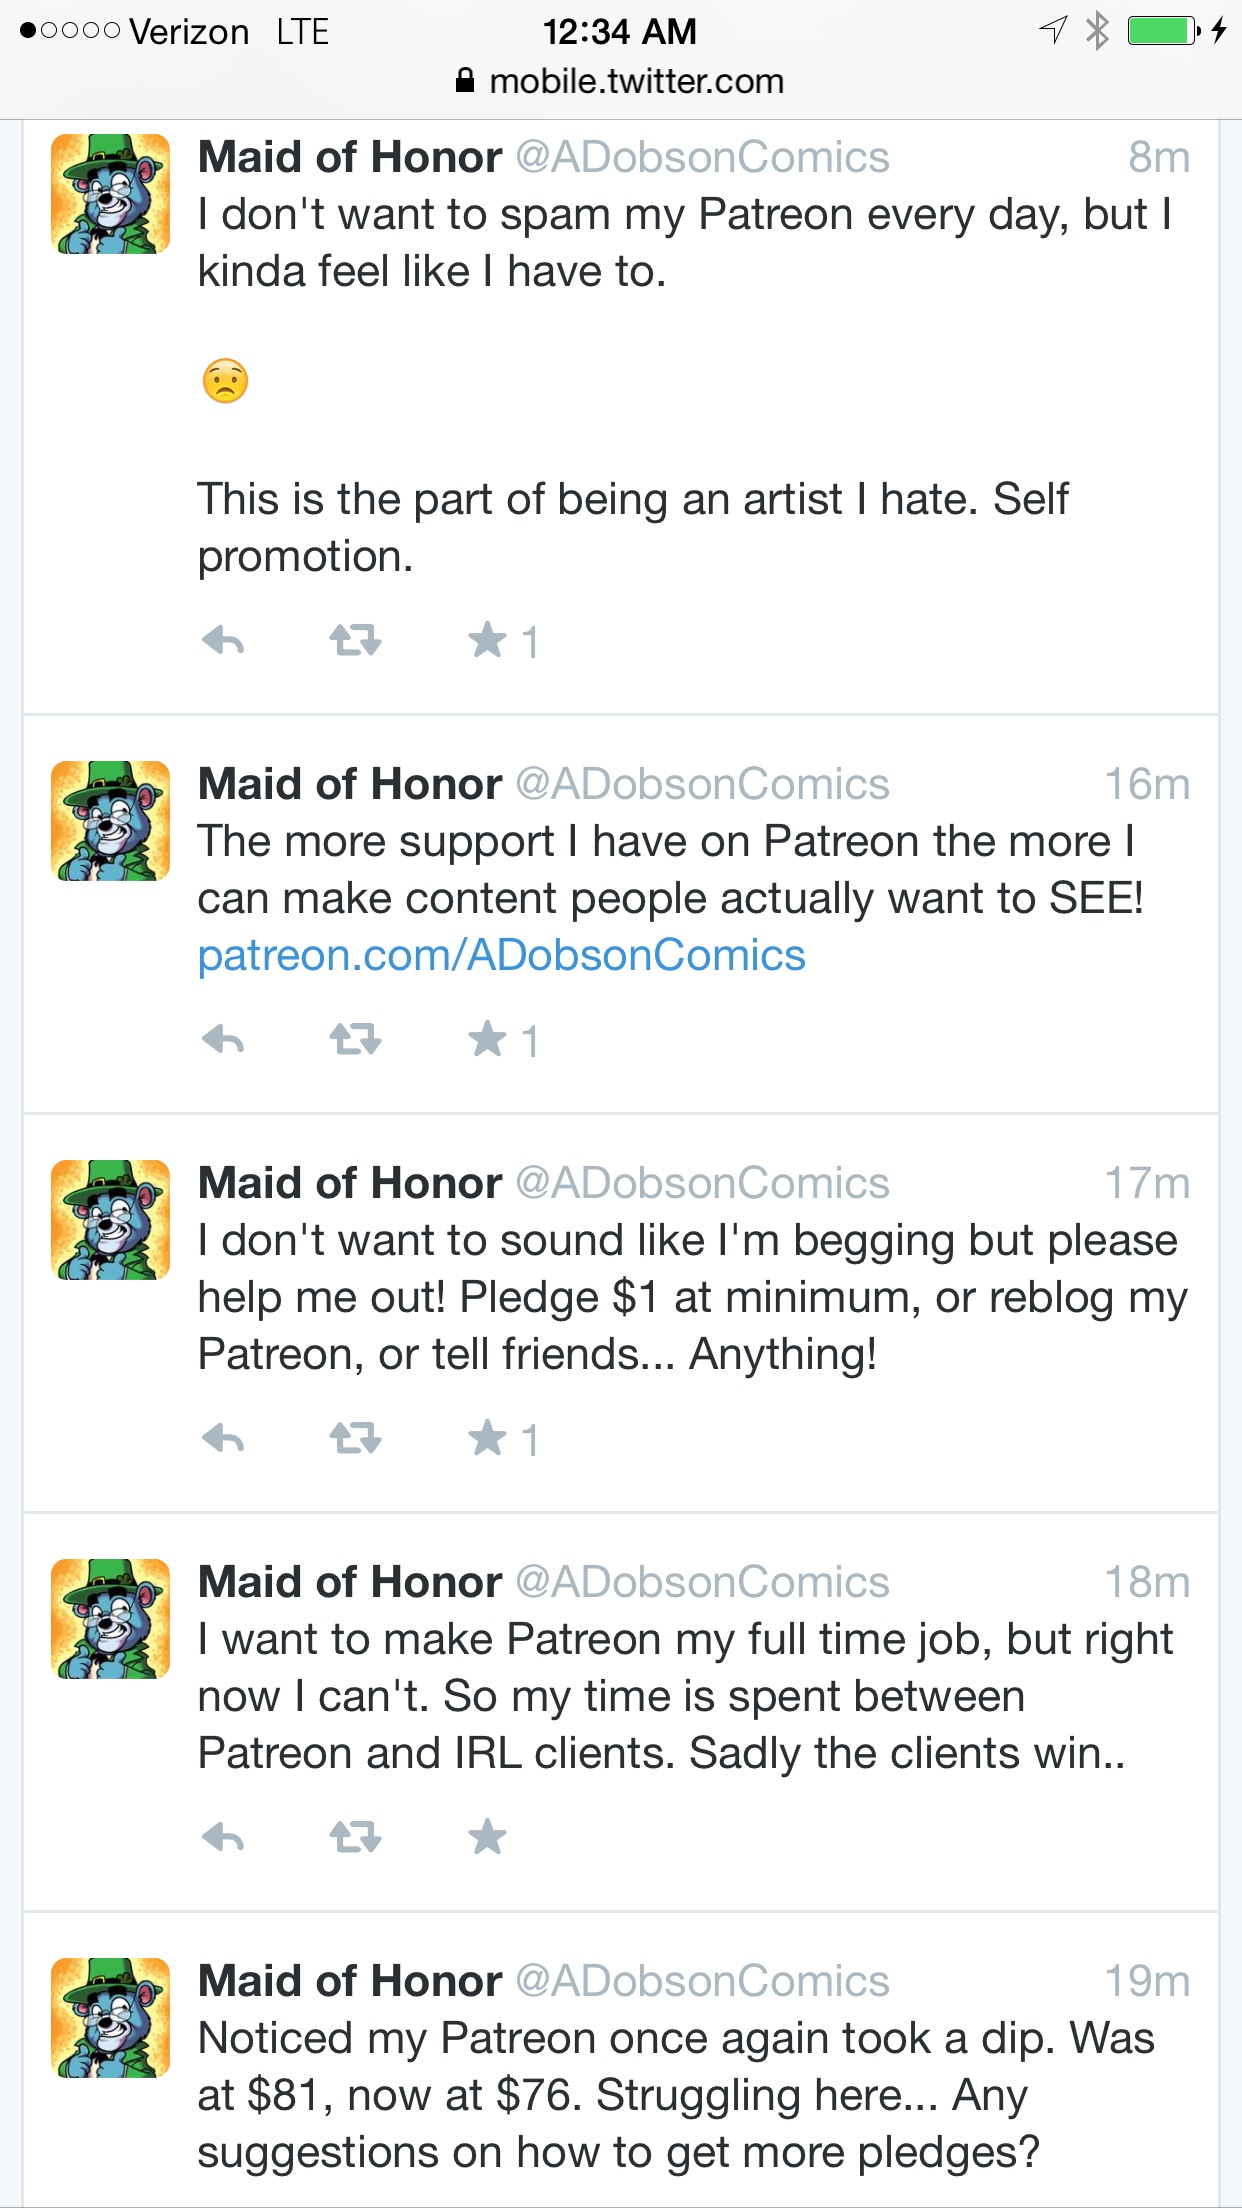
Task: Favorite the 16m Patreon support tweet
Action: pyautogui.click(x=488, y=1040)
